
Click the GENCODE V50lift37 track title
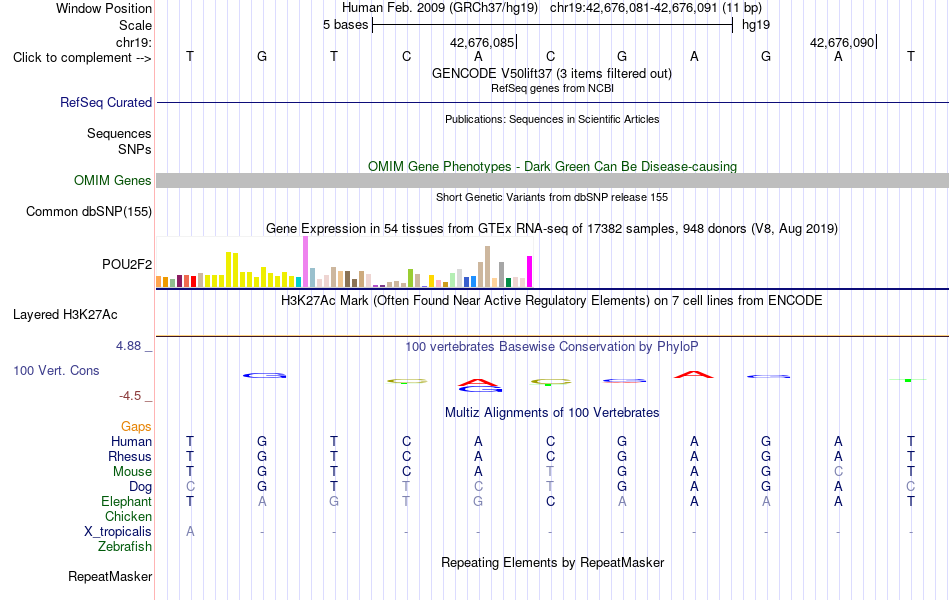(x=551, y=73)
